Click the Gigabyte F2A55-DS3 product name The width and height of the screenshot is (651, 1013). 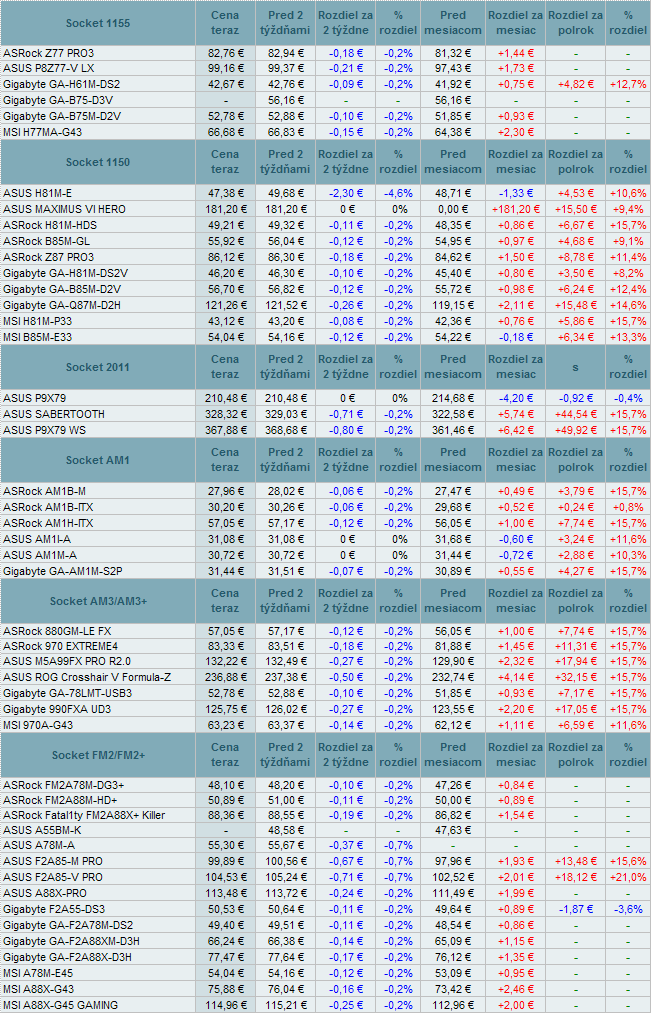click(54, 909)
